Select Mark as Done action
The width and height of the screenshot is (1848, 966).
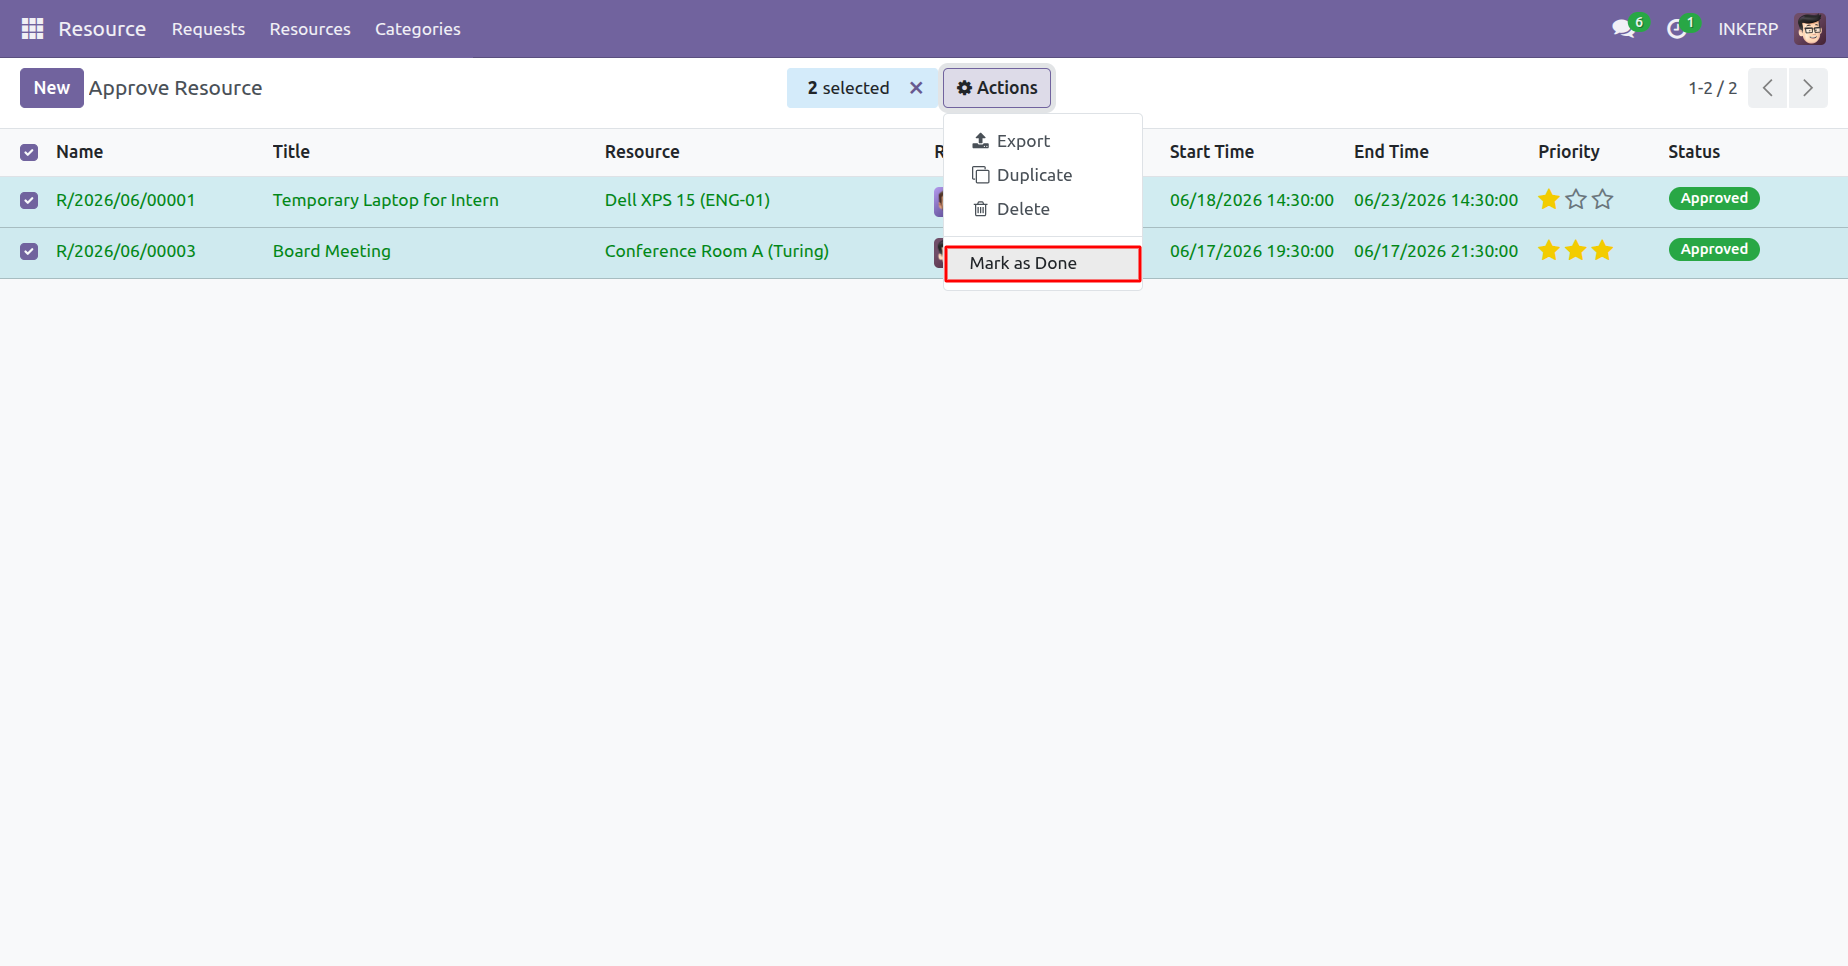click(1043, 263)
